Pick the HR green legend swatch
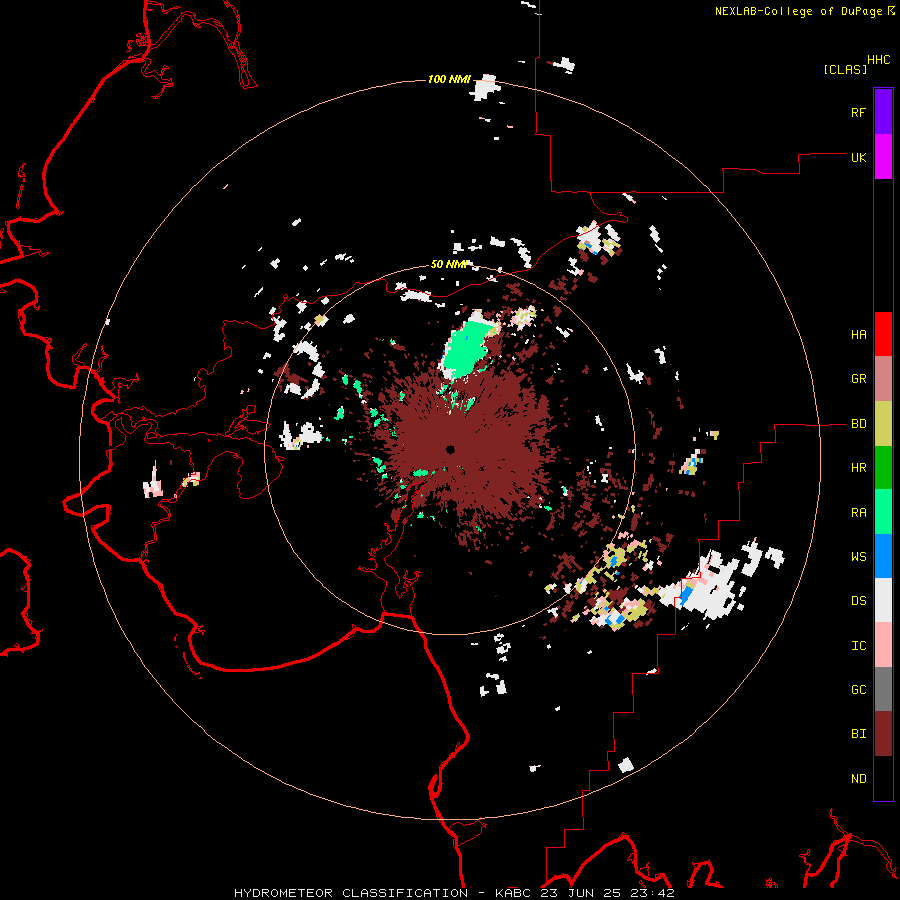900x900 pixels. [x=883, y=468]
